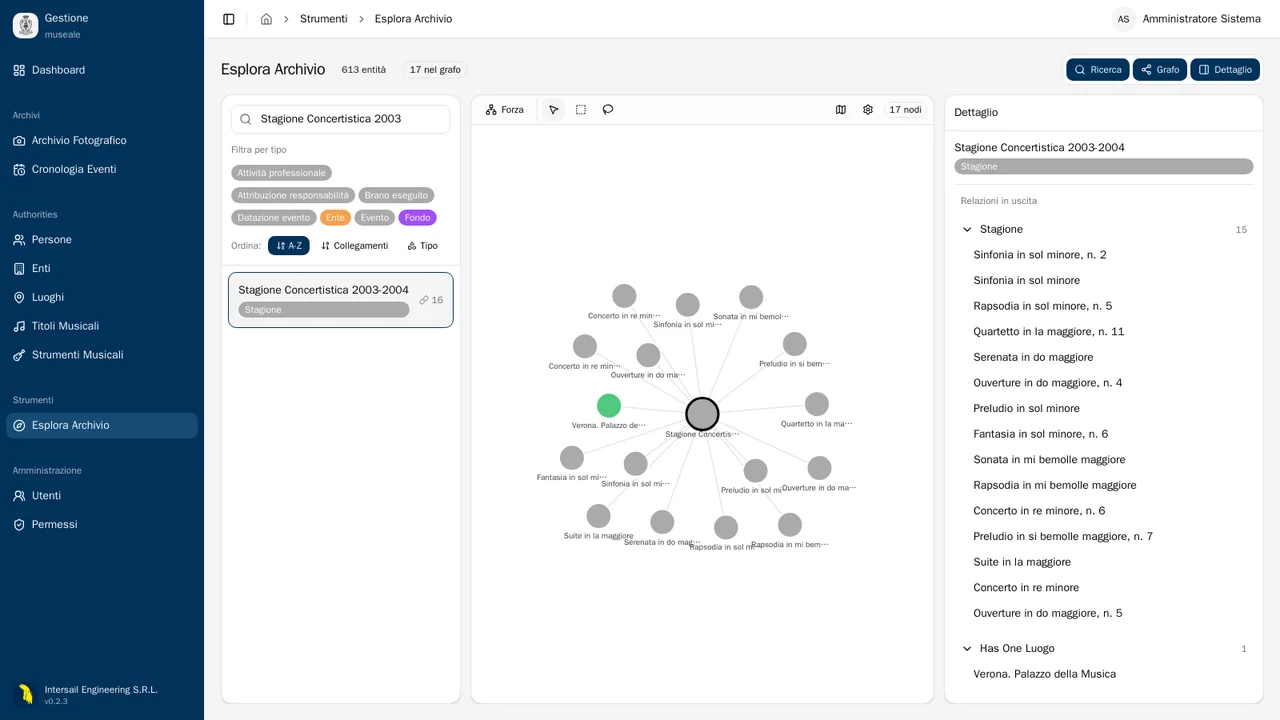This screenshot has height=720, width=1280.
Task: Click the AS user avatar
Action: coord(1124,19)
